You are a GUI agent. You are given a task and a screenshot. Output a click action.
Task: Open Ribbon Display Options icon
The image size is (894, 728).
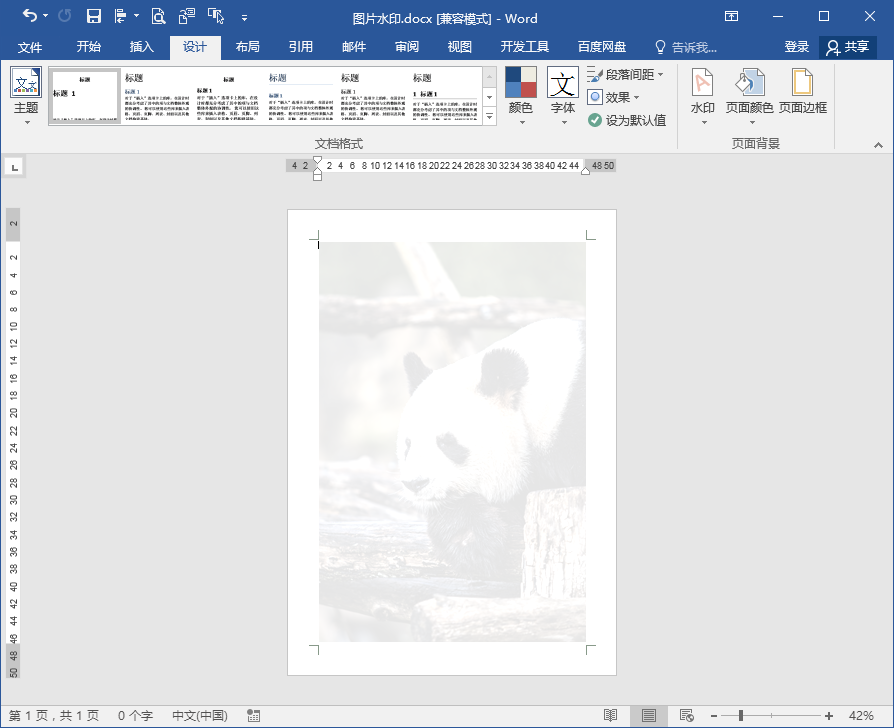point(732,17)
